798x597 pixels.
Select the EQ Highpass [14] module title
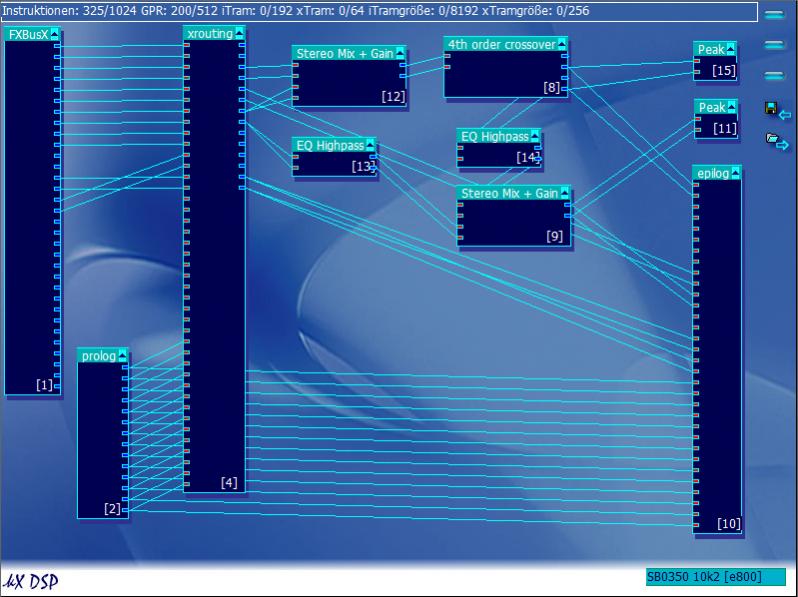pos(495,136)
